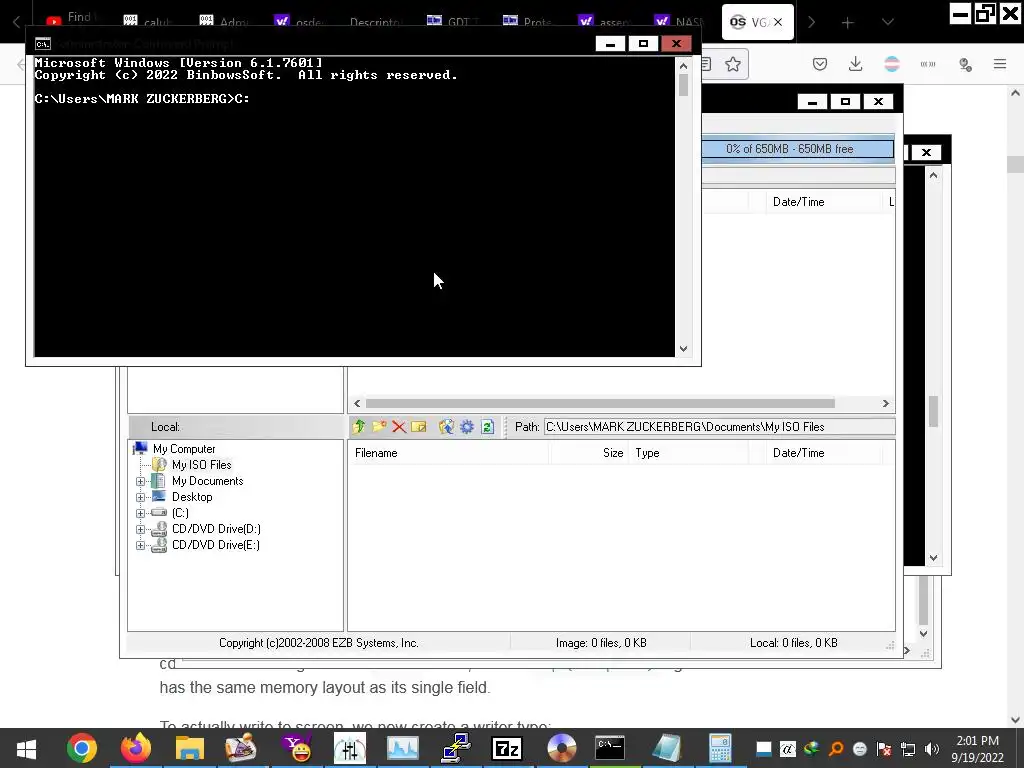Open the taskbar clock showing 2:01 PM

point(978,749)
